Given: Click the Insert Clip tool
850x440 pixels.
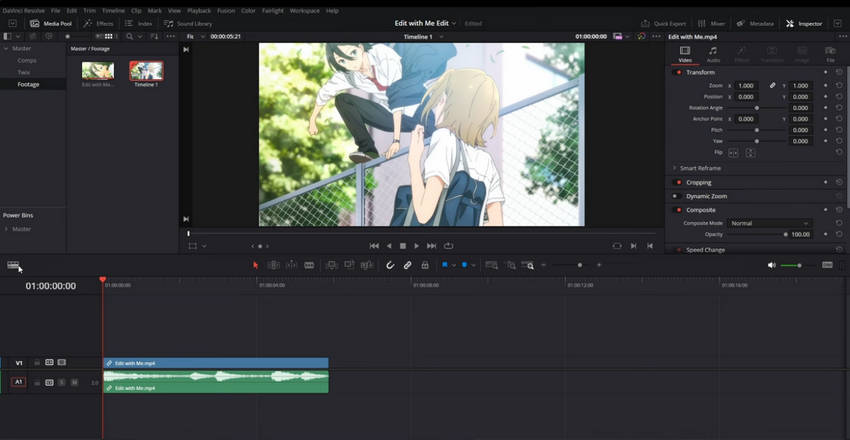Looking at the screenshot, I should tap(331, 265).
